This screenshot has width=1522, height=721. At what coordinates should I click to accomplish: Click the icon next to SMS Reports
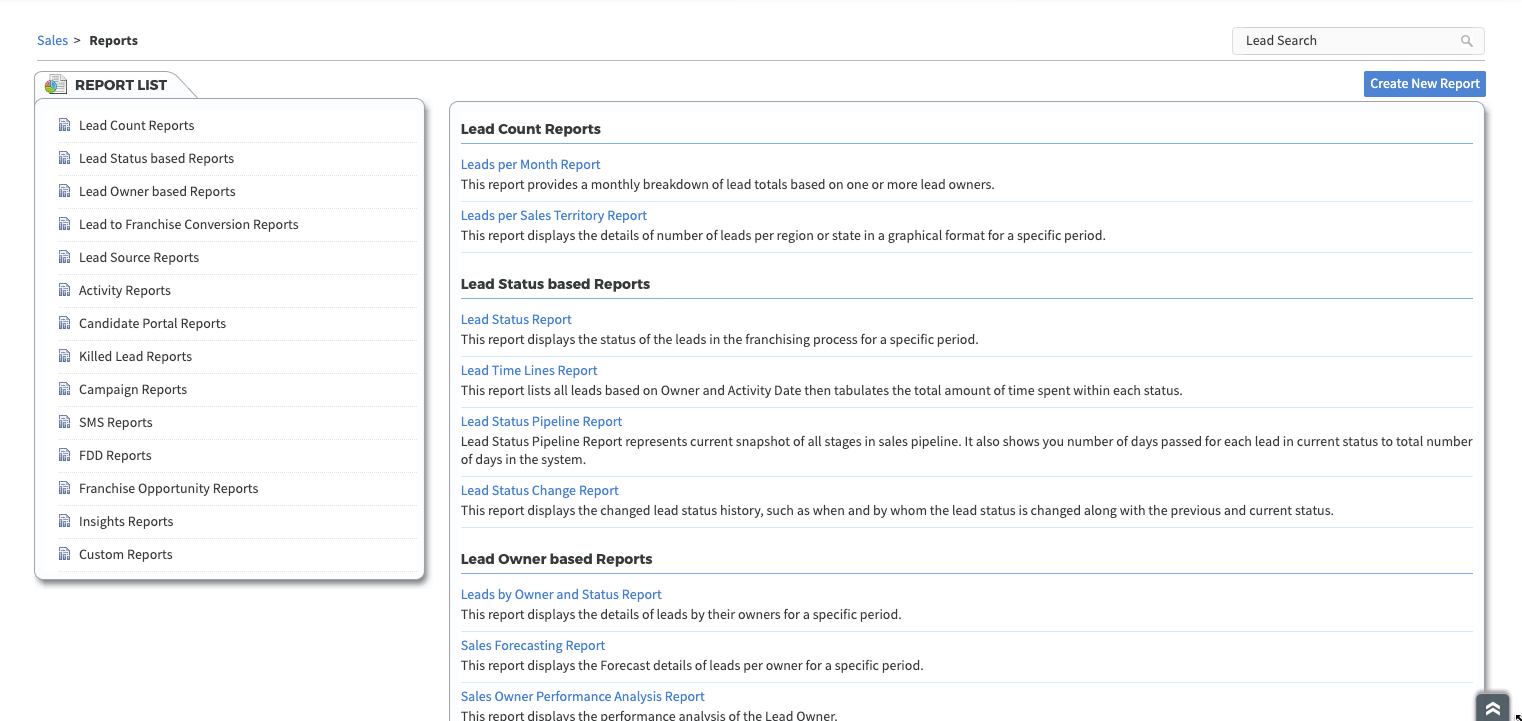(x=65, y=422)
